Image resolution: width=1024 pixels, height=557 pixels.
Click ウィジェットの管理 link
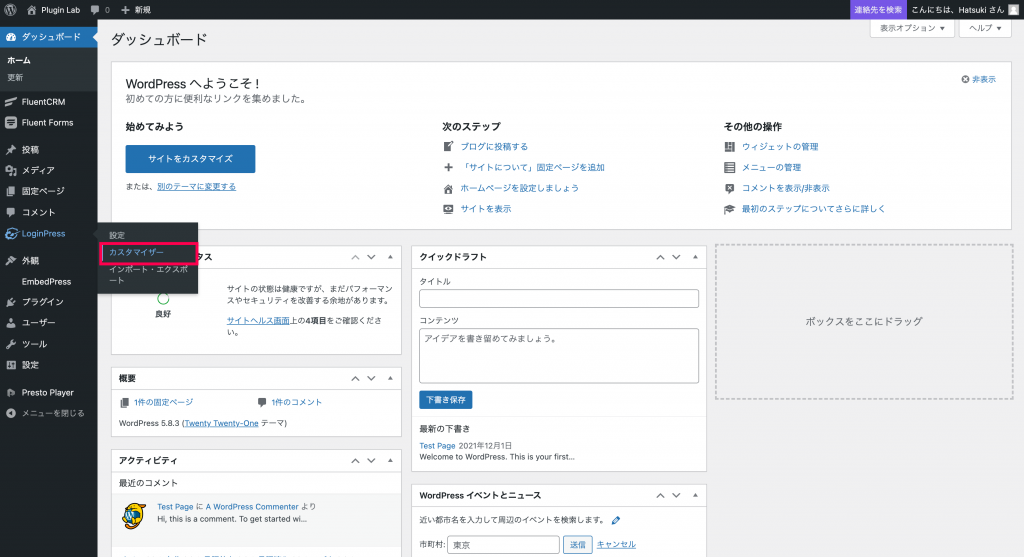[x=780, y=147]
